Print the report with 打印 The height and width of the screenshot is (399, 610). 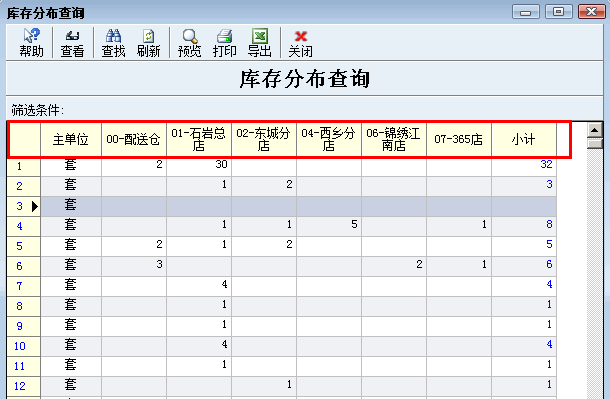(224, 43)
